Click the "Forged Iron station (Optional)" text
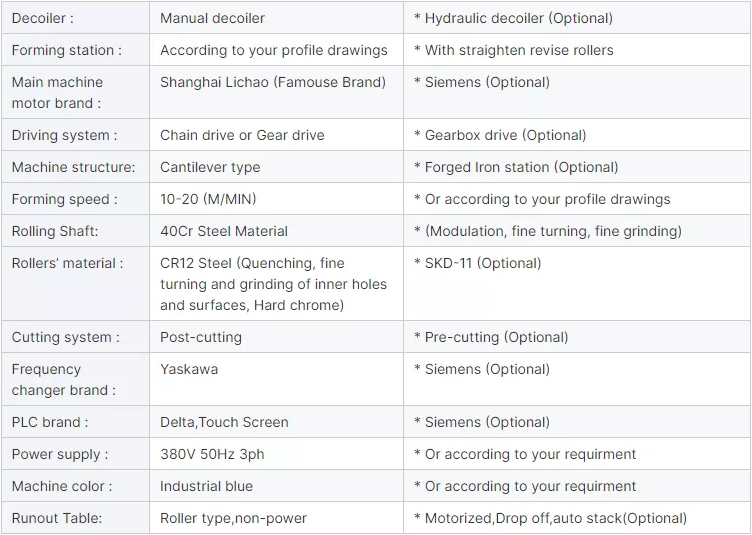The width and height of the screenshot is (752, 535). [521, 167]
